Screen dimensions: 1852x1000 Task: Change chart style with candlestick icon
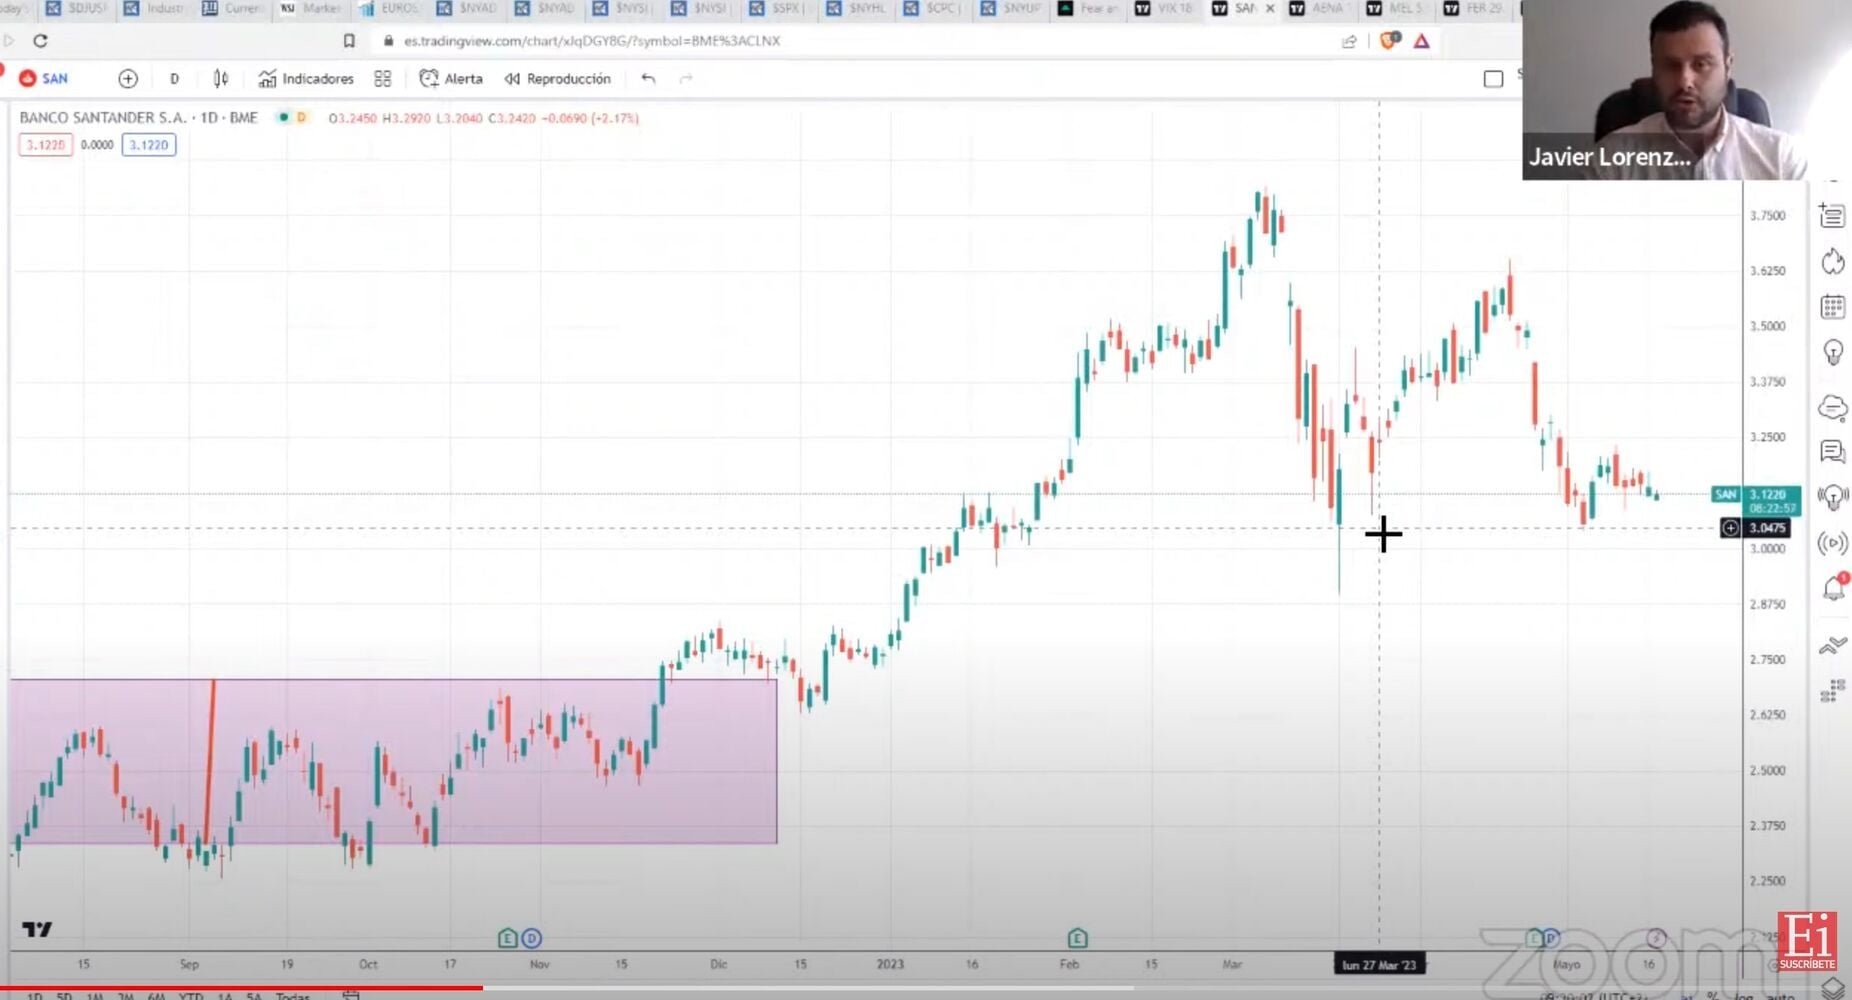221,78
